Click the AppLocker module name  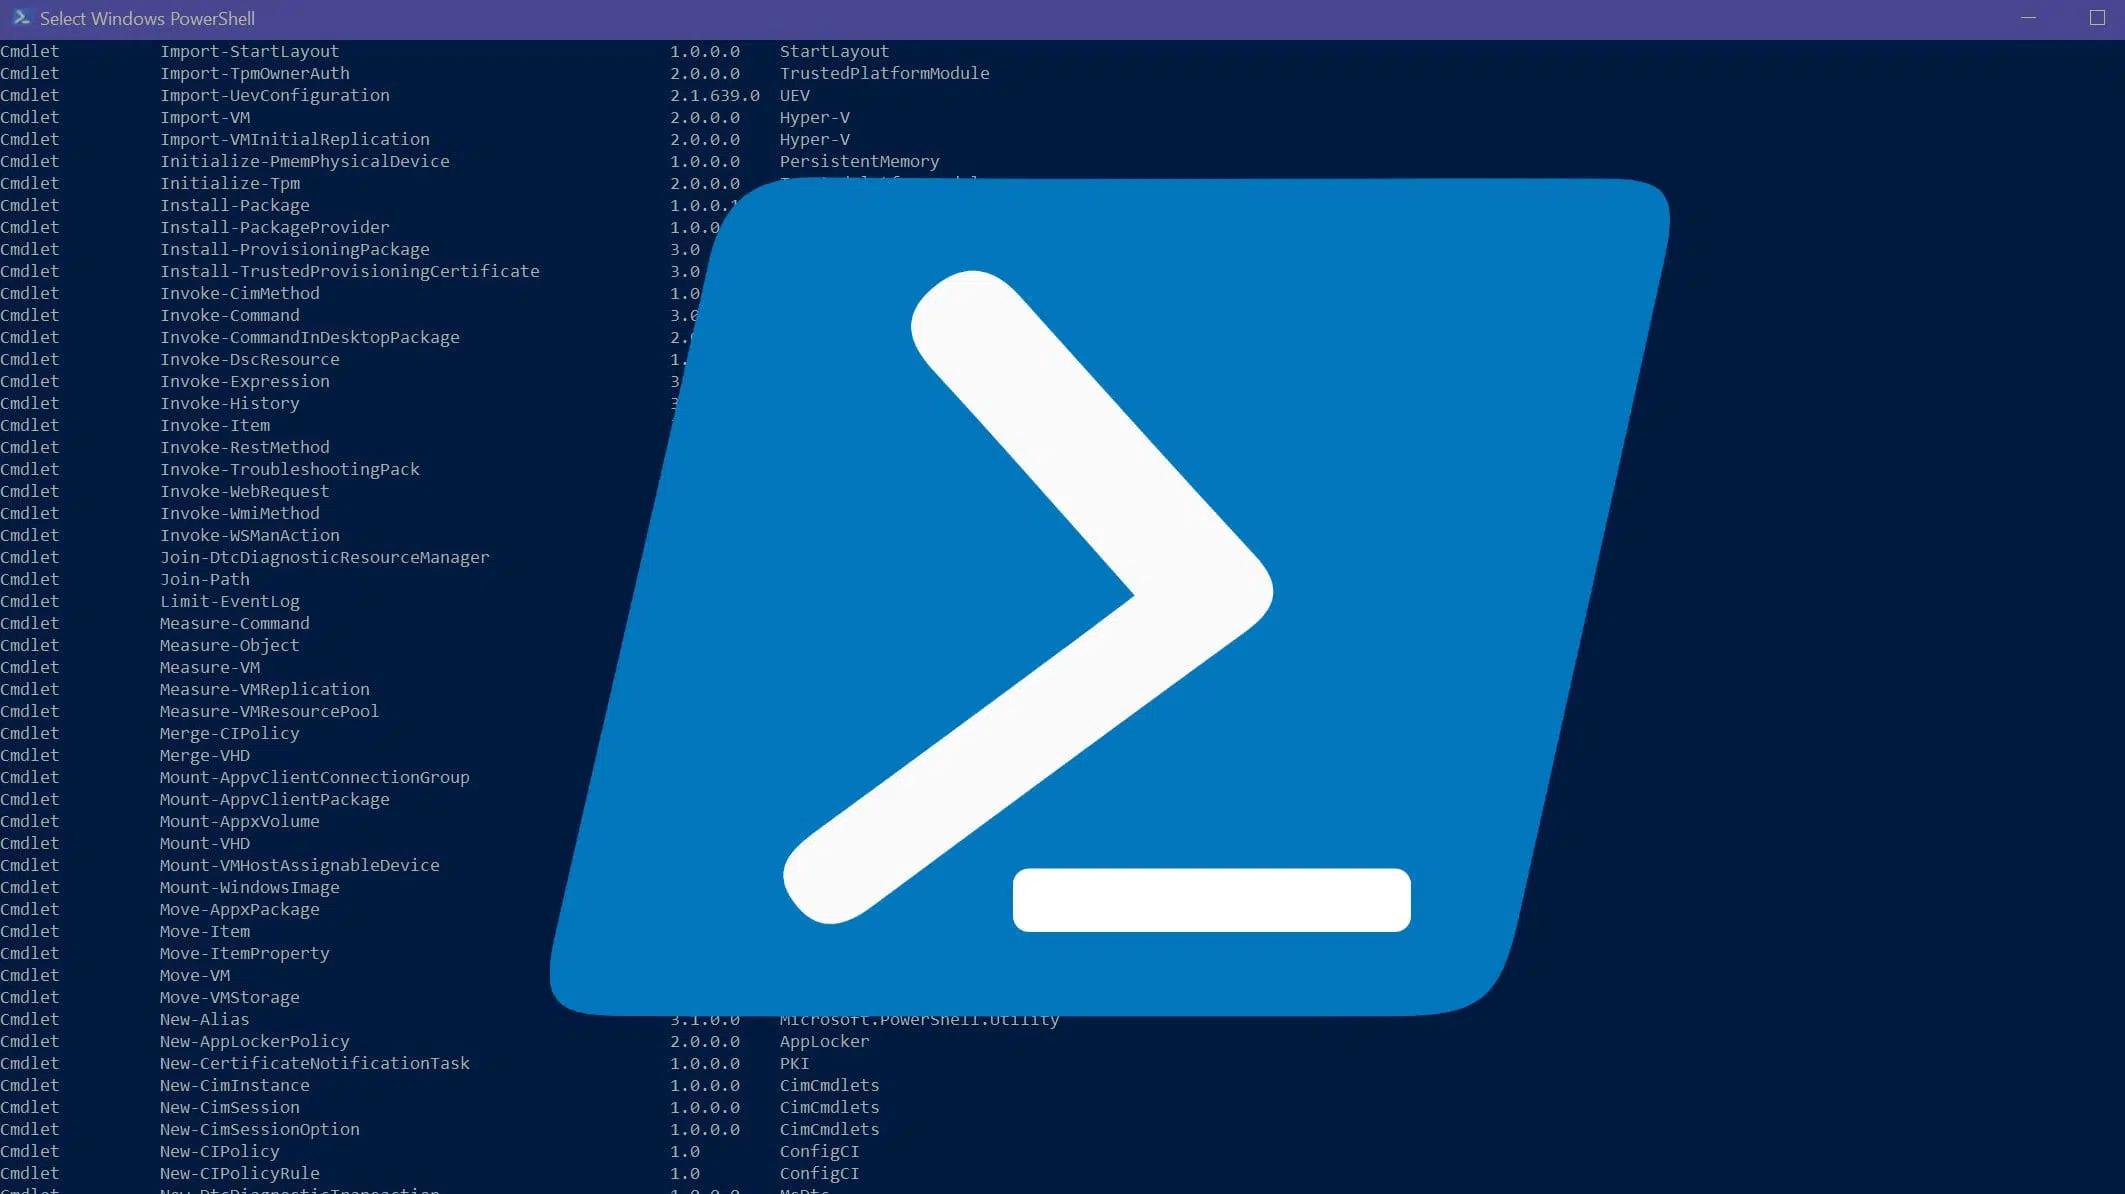825,1042
